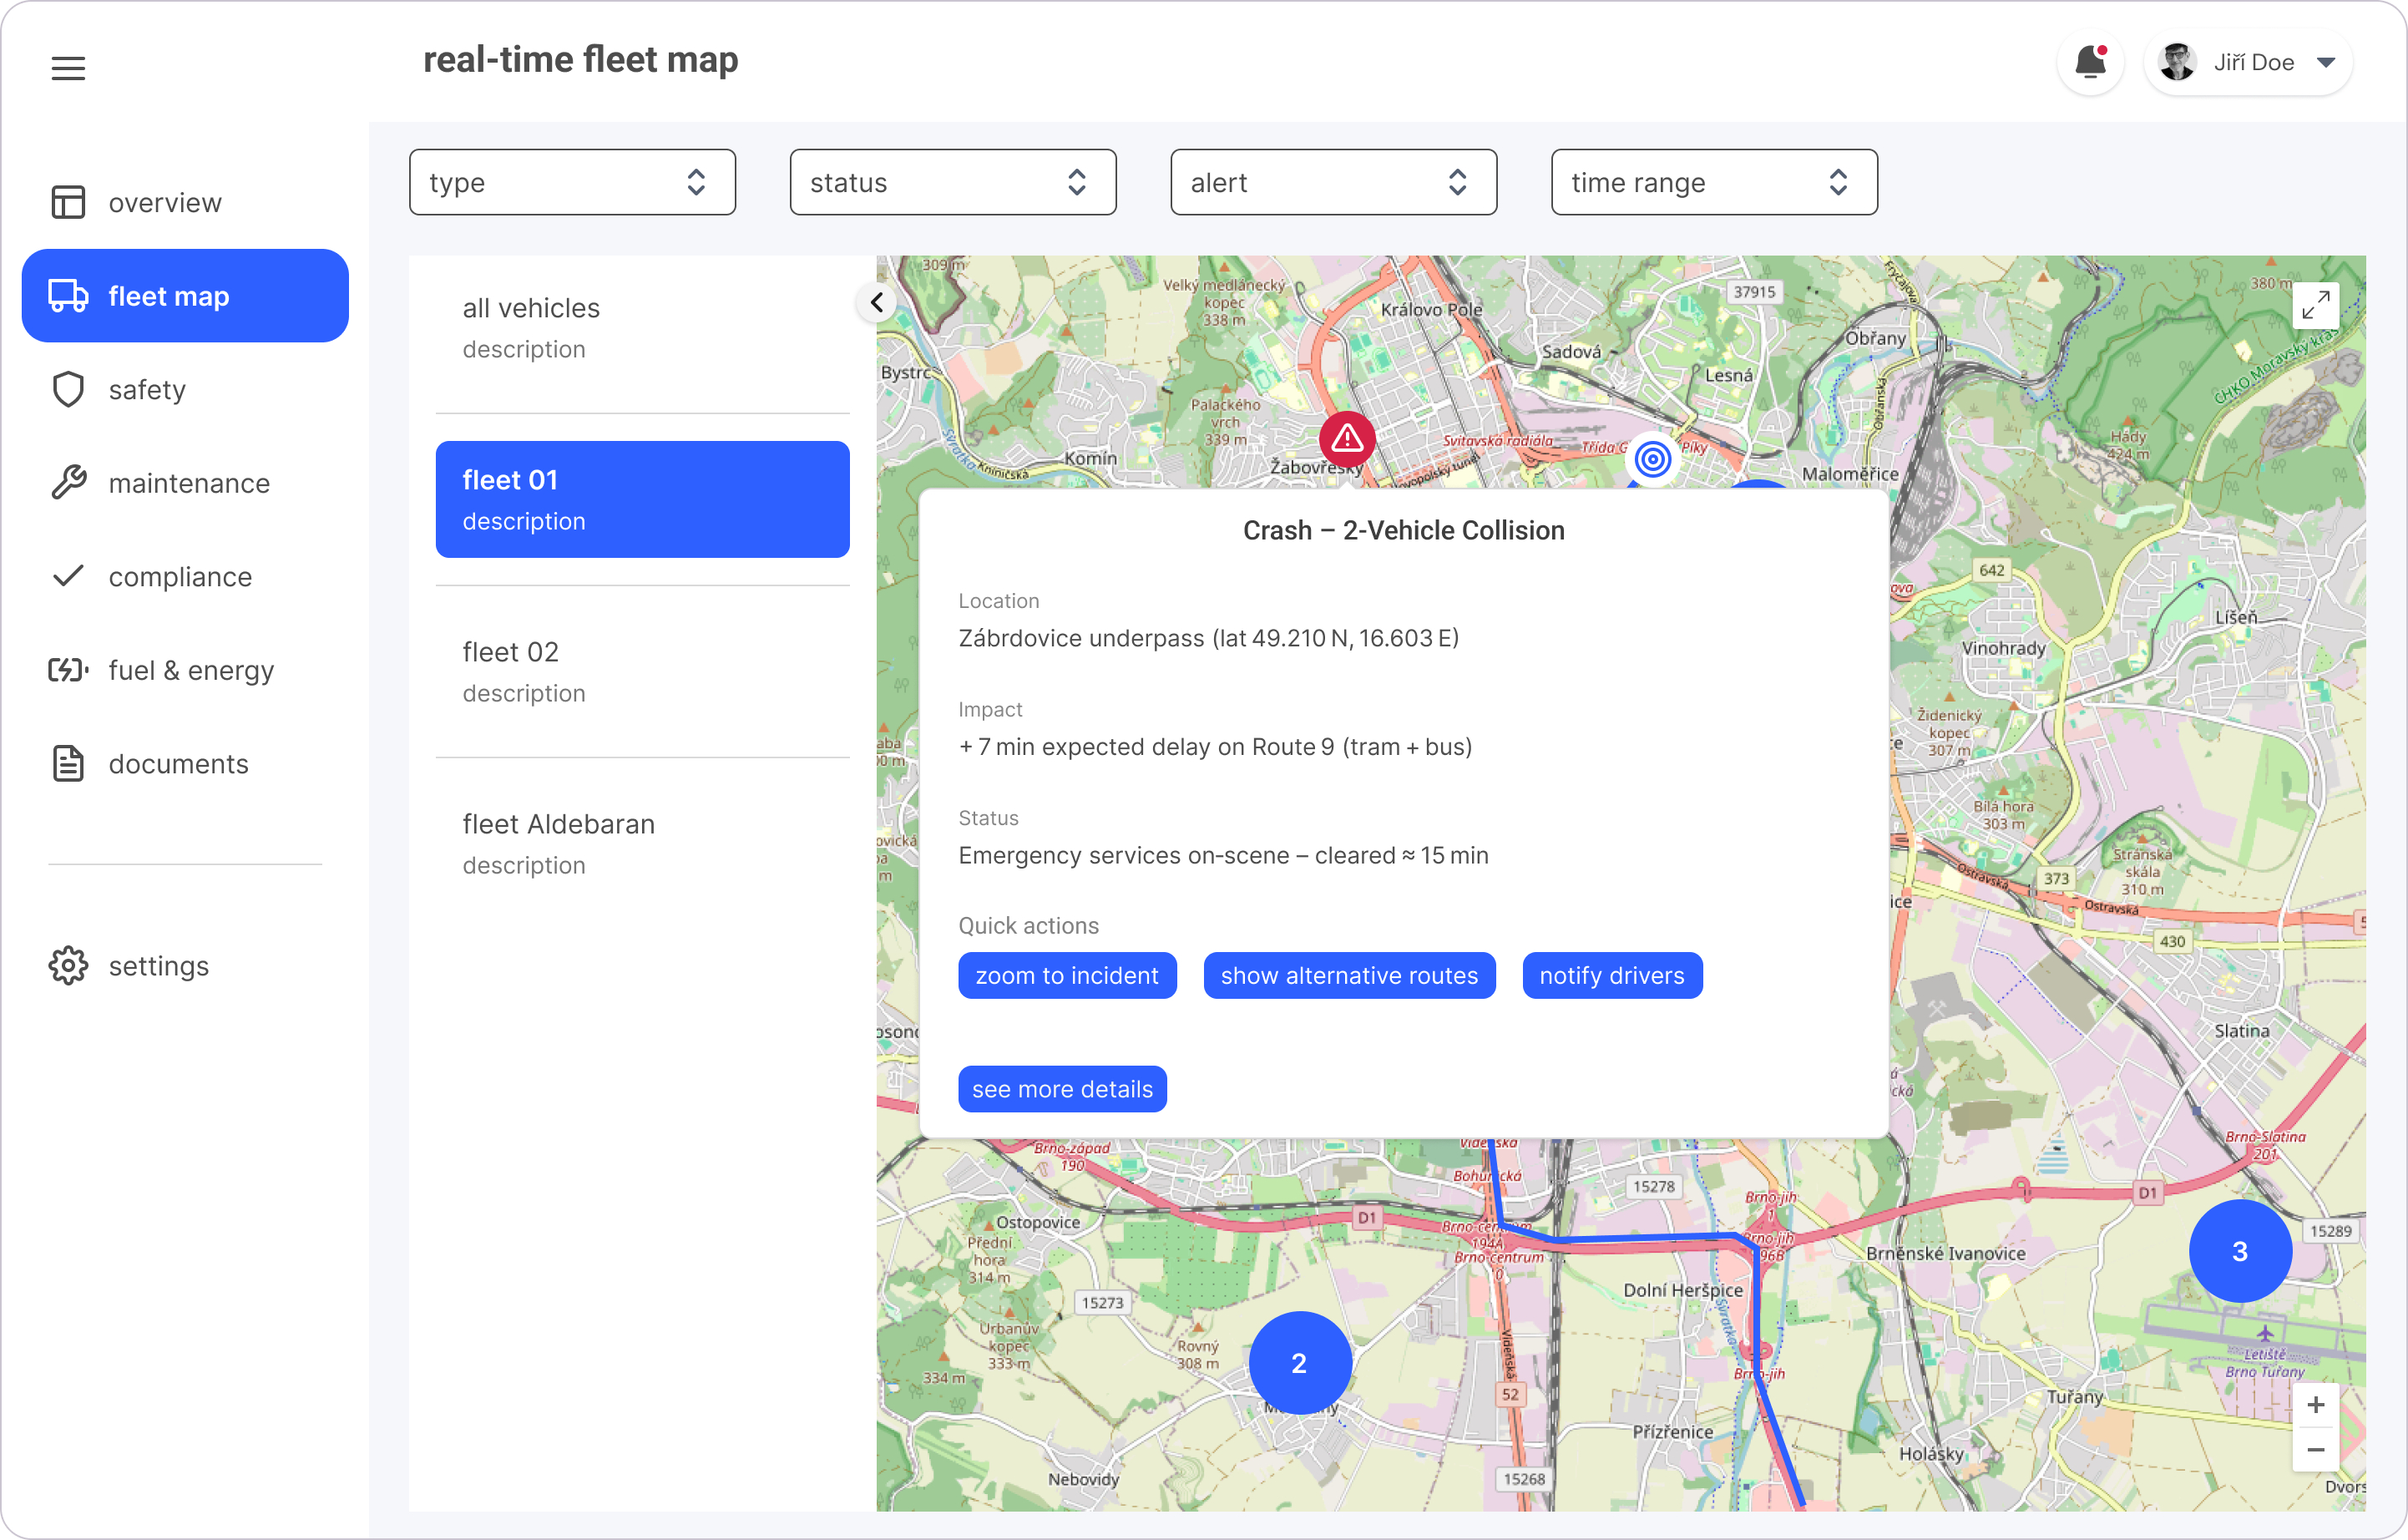Screen dimensions: 2408x1540
Task: Go to the safety section
Action: pos(146,390)
